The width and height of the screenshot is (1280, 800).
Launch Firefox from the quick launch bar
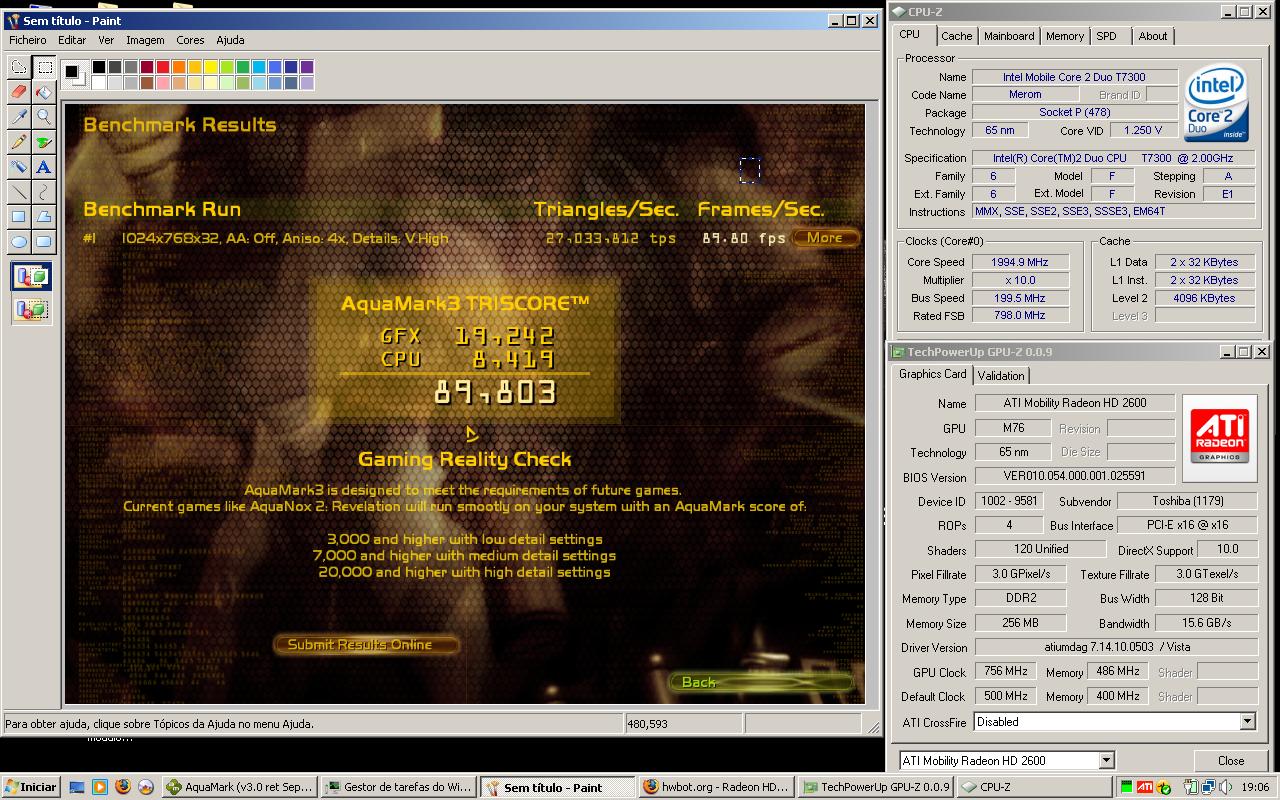coord(123,787)
